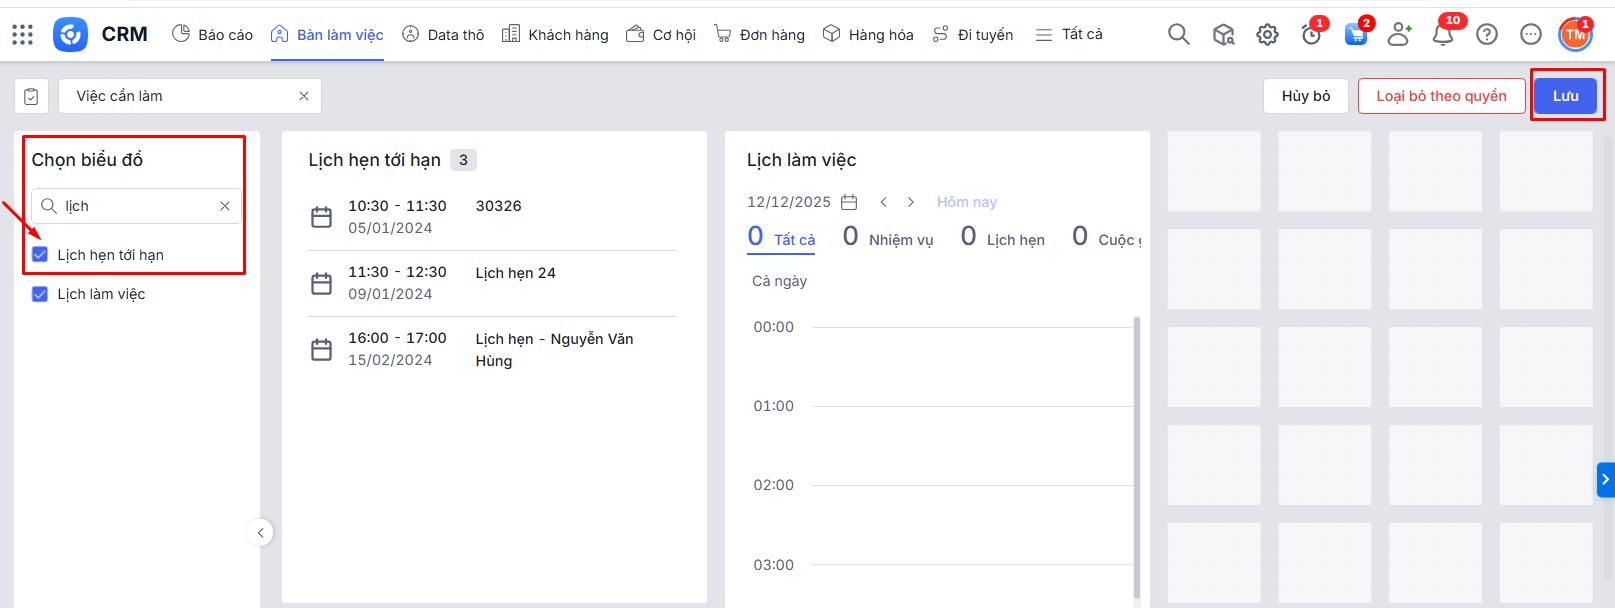This screenshot has width=1615, height=608.
Task: Go to next day in work calendar
Action: [911, 202]
